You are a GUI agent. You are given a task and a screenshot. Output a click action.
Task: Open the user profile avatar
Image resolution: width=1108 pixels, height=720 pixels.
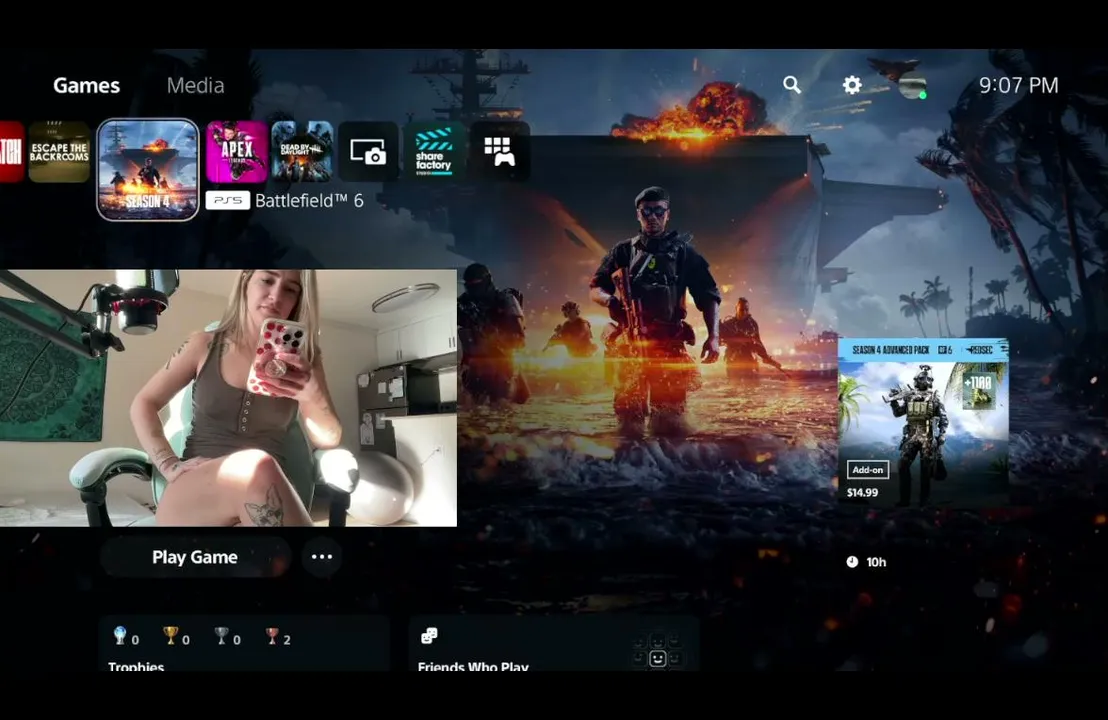point(912,85)
